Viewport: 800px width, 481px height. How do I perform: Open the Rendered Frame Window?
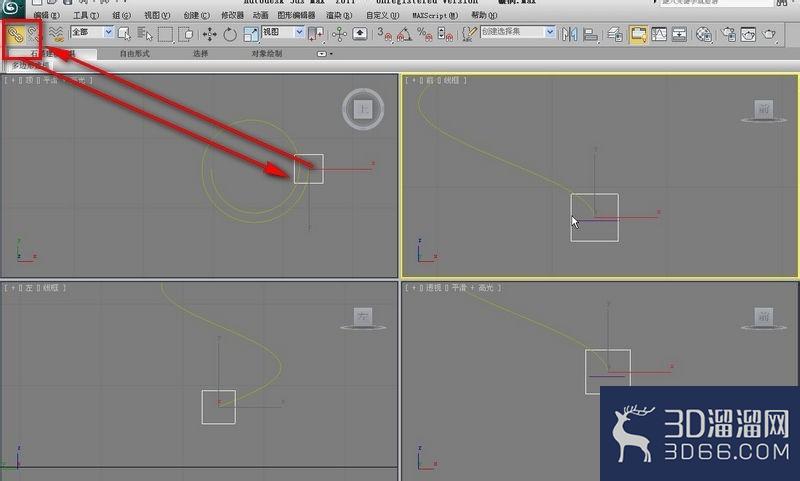pos(748,35)
